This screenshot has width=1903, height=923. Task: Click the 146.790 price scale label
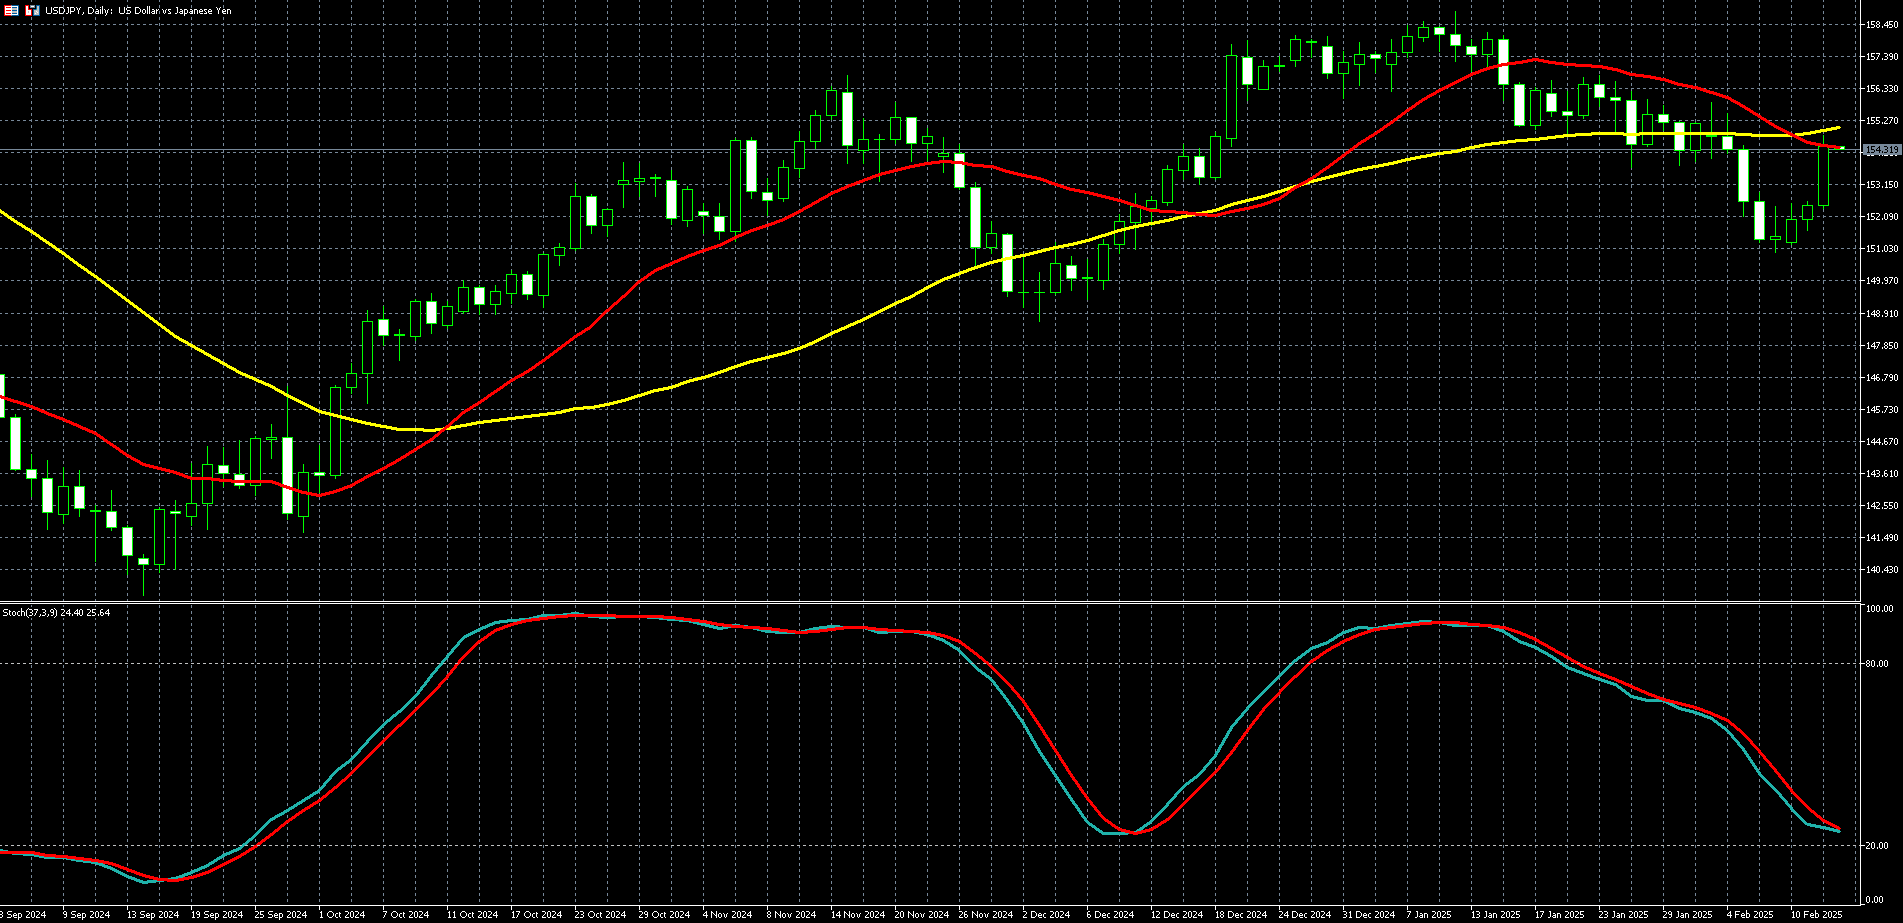click(1882, 378)
